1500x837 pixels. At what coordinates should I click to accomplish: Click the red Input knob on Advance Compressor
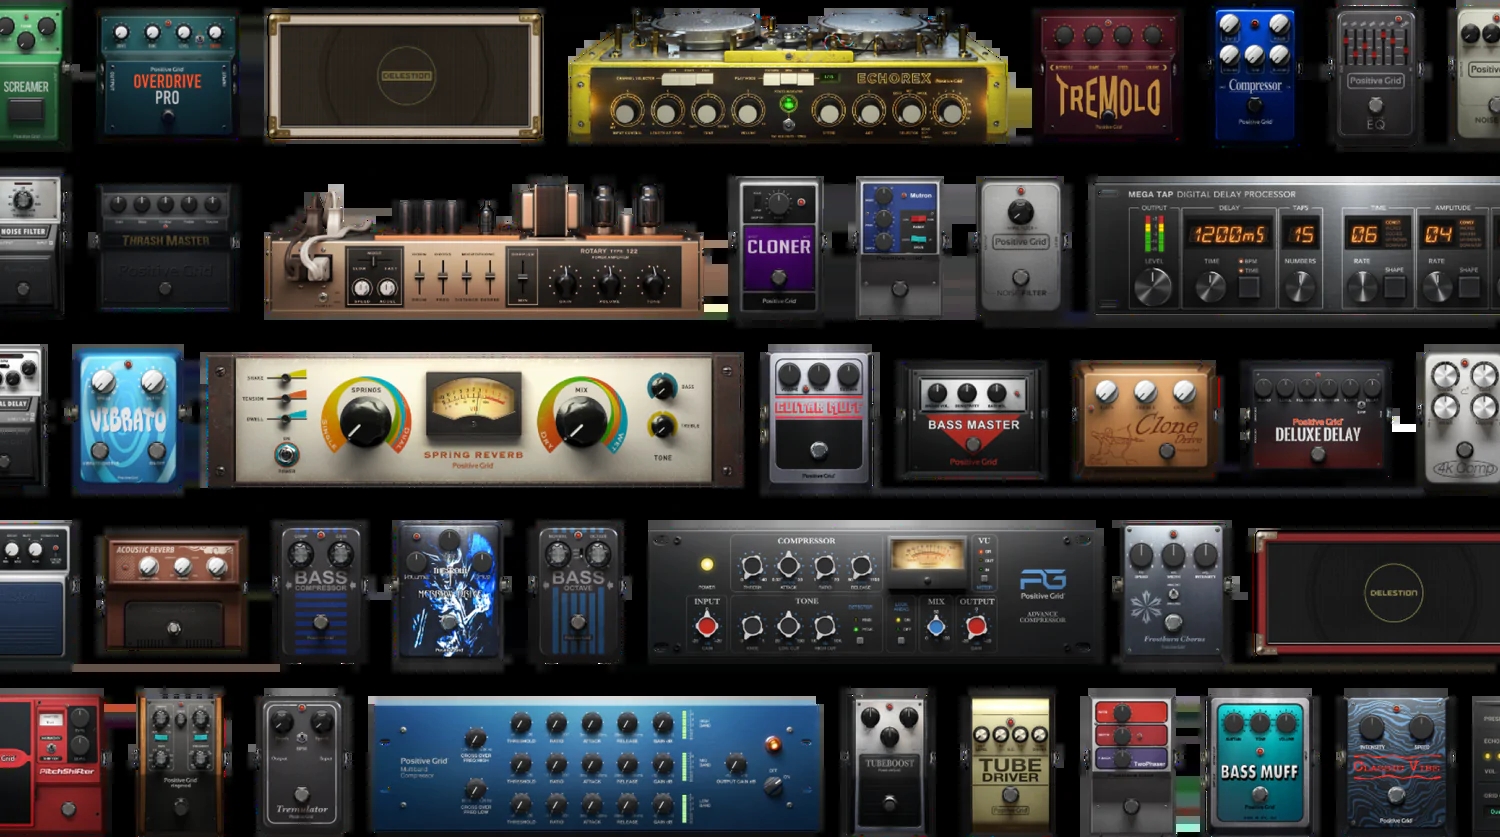pos(707,626)
